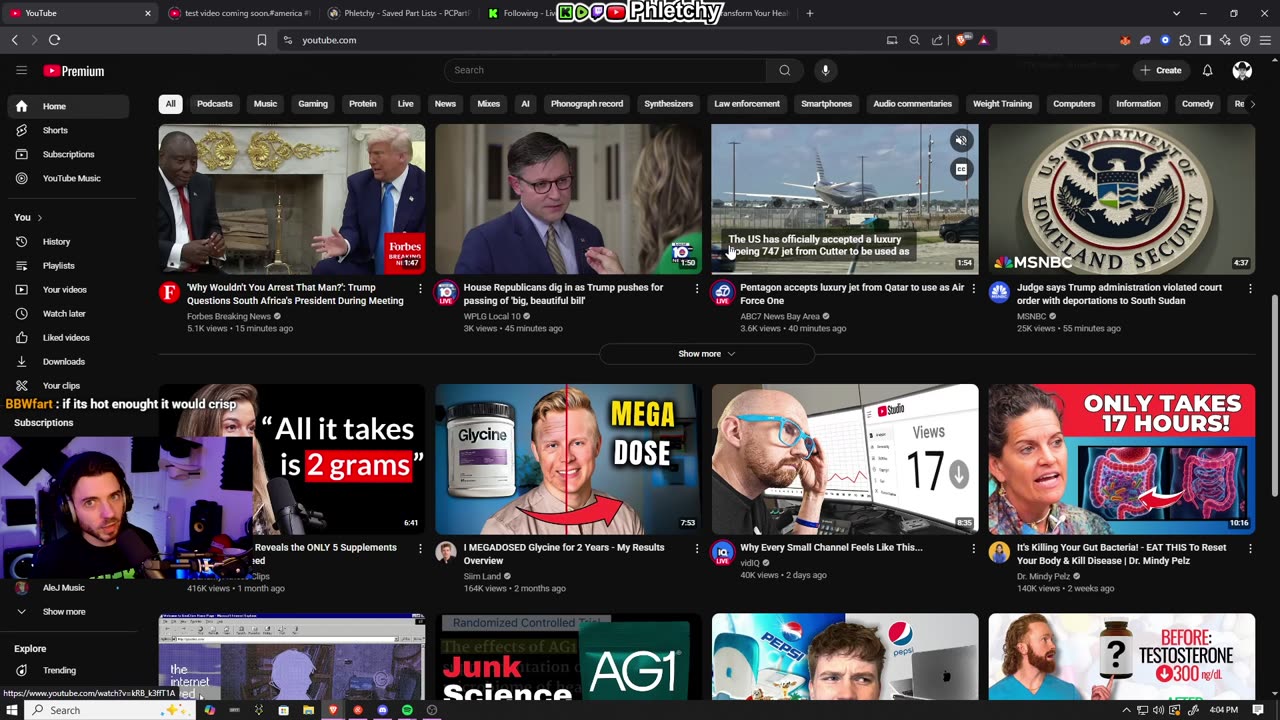The width and height of the screenshot is (1280, 720).
Task: Toggle captions on the Pentagon jet preview
Action: (x=961, y=170)
